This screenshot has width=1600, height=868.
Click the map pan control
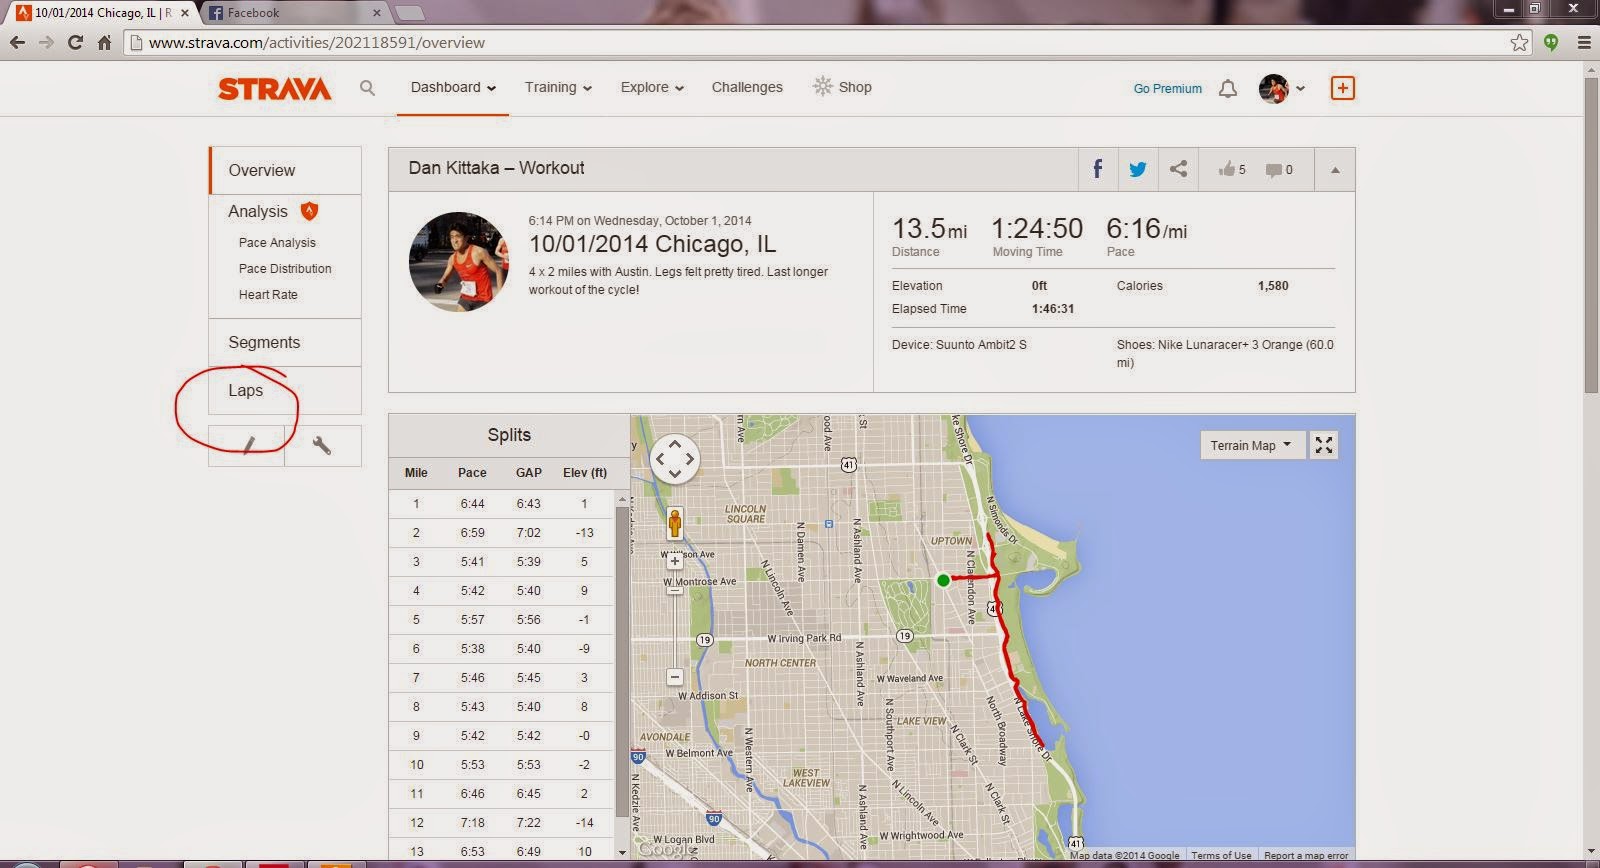(x=675, y=459)
